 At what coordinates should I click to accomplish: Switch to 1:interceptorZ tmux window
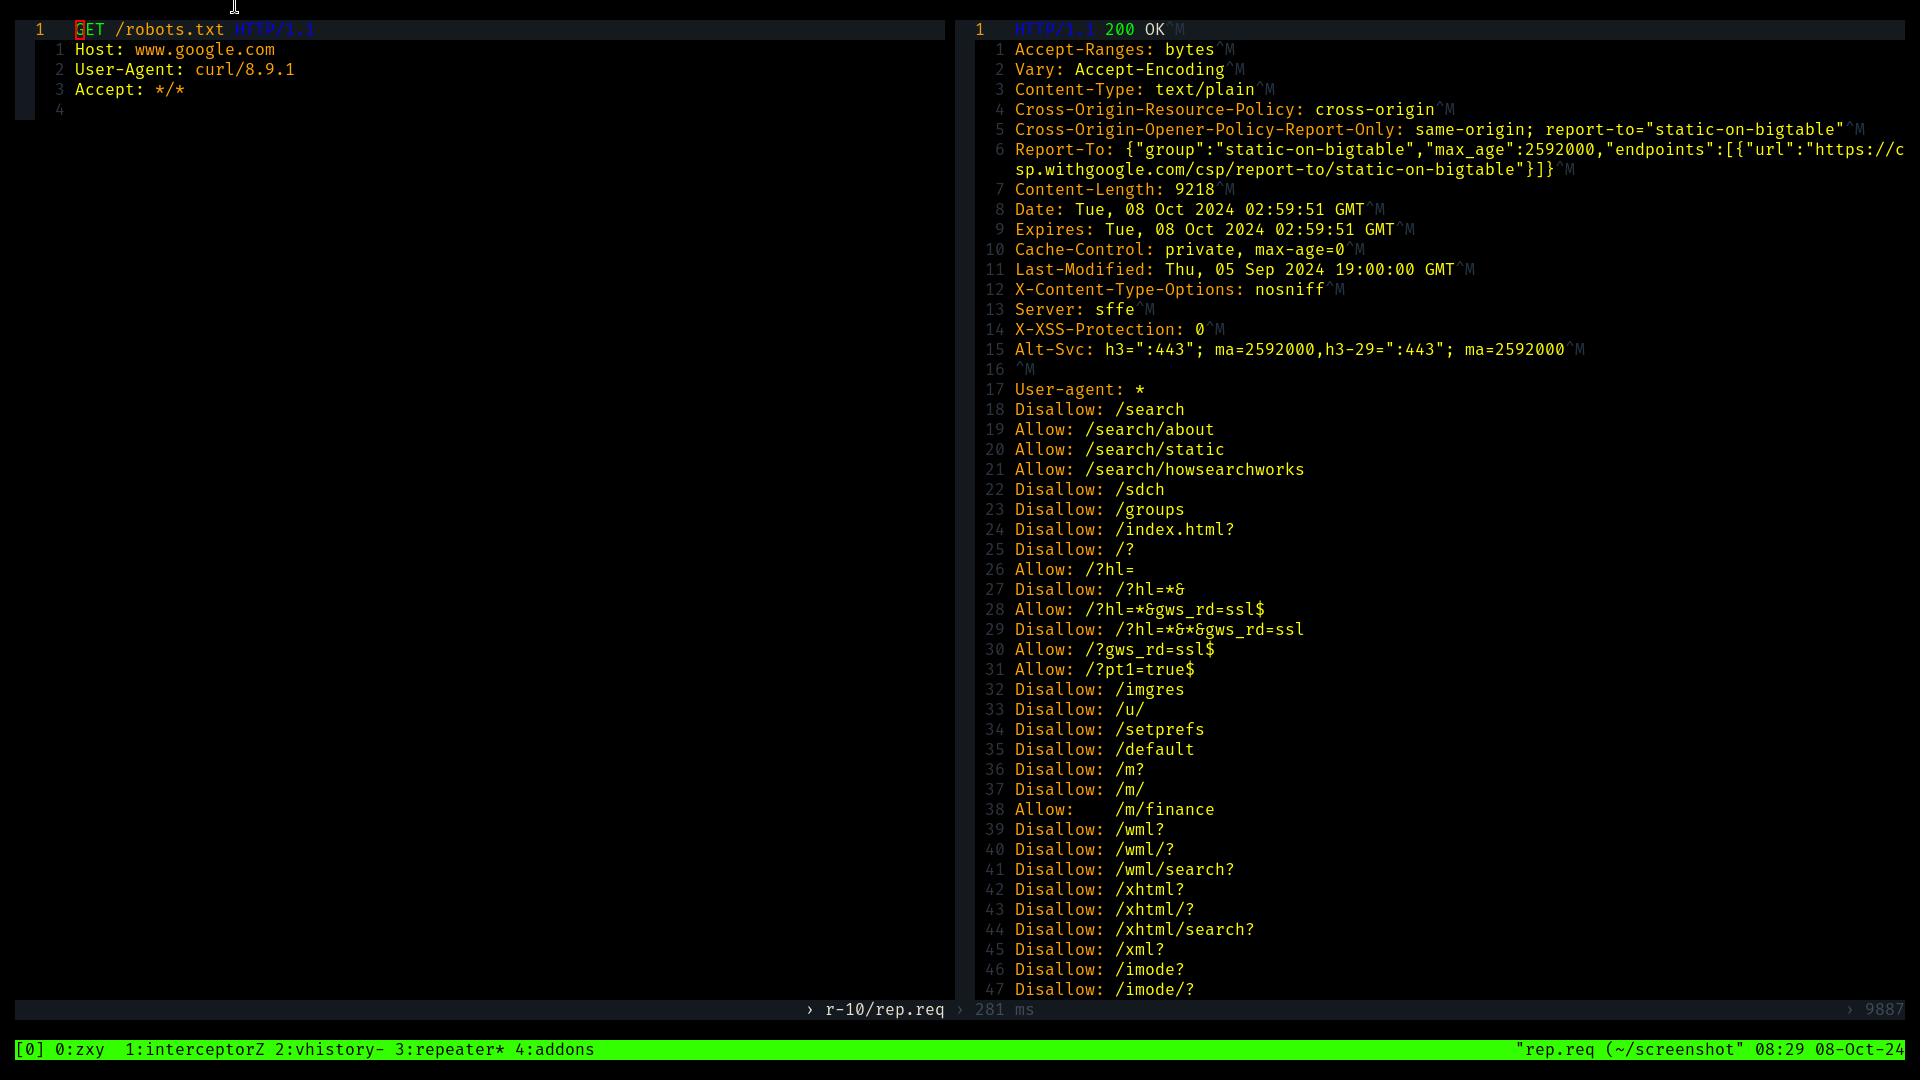[x=194, y=1049]
